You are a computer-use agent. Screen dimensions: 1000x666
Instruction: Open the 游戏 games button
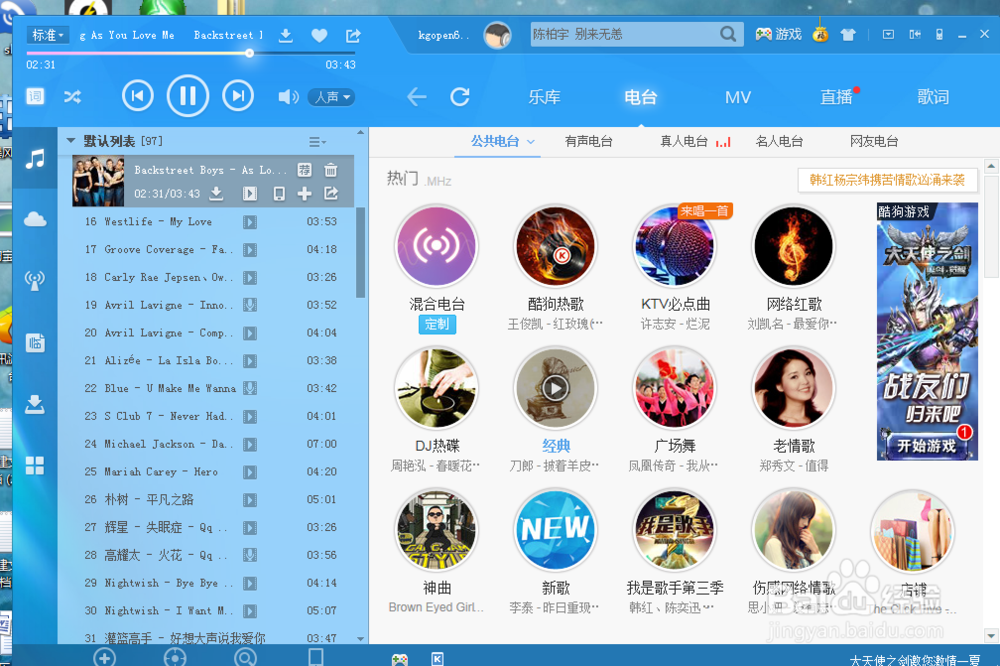tap(779, 34)
